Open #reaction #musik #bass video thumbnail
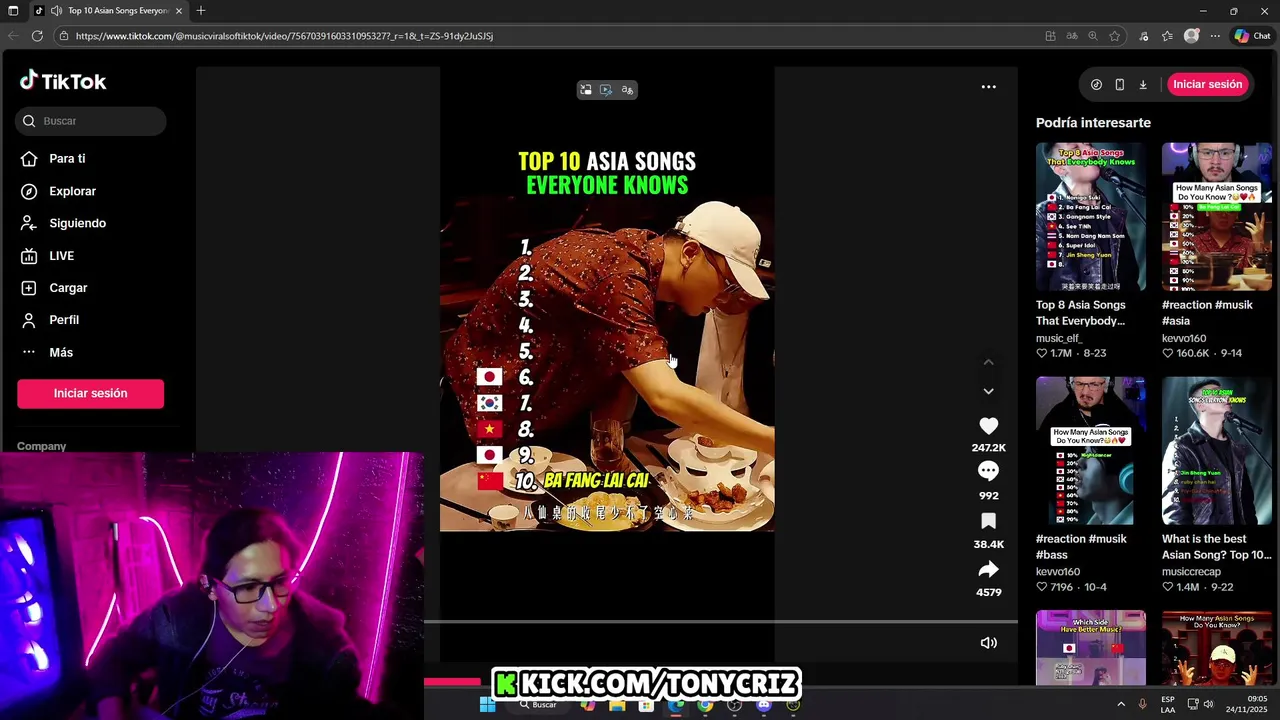 1090,451
